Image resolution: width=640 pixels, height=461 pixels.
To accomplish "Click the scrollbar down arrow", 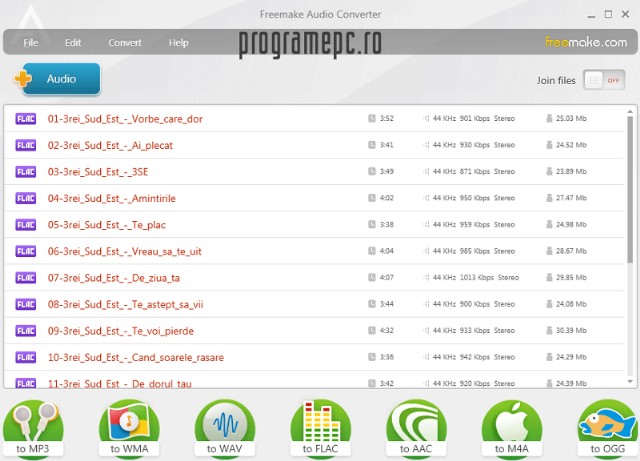I will 630,381.
